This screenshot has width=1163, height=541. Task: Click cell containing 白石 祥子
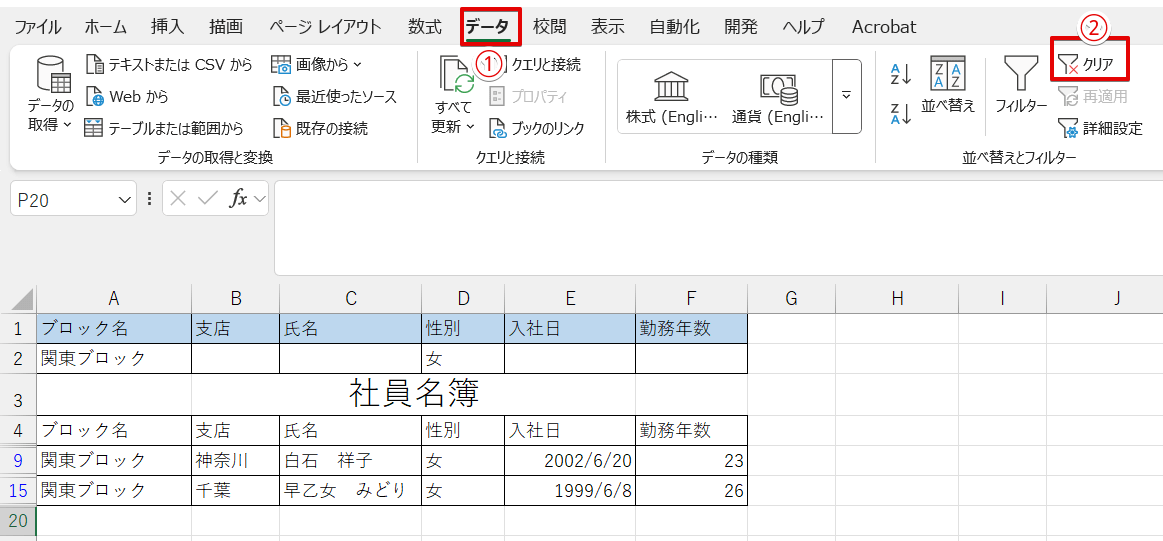click(351, 461)
